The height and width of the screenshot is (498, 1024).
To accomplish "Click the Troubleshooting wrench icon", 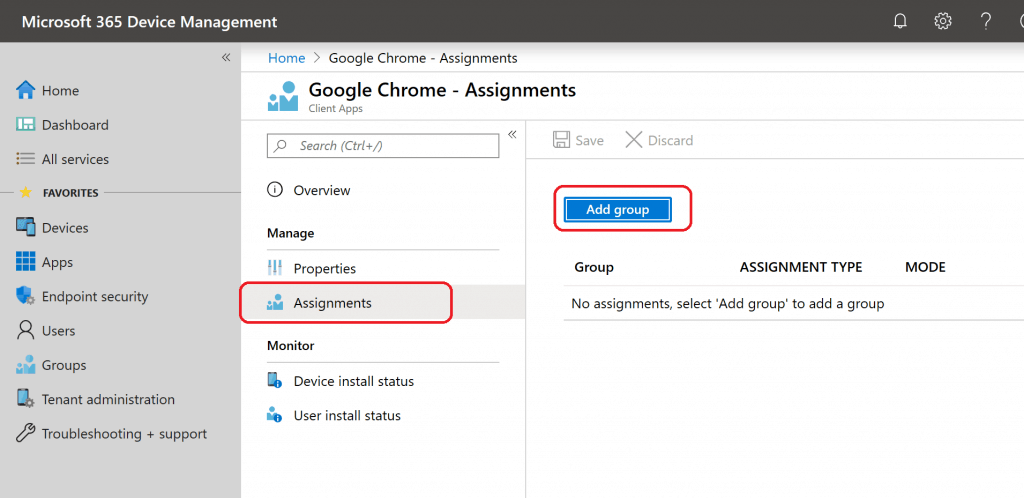I will pyautogui.click(x=25, y=433).
